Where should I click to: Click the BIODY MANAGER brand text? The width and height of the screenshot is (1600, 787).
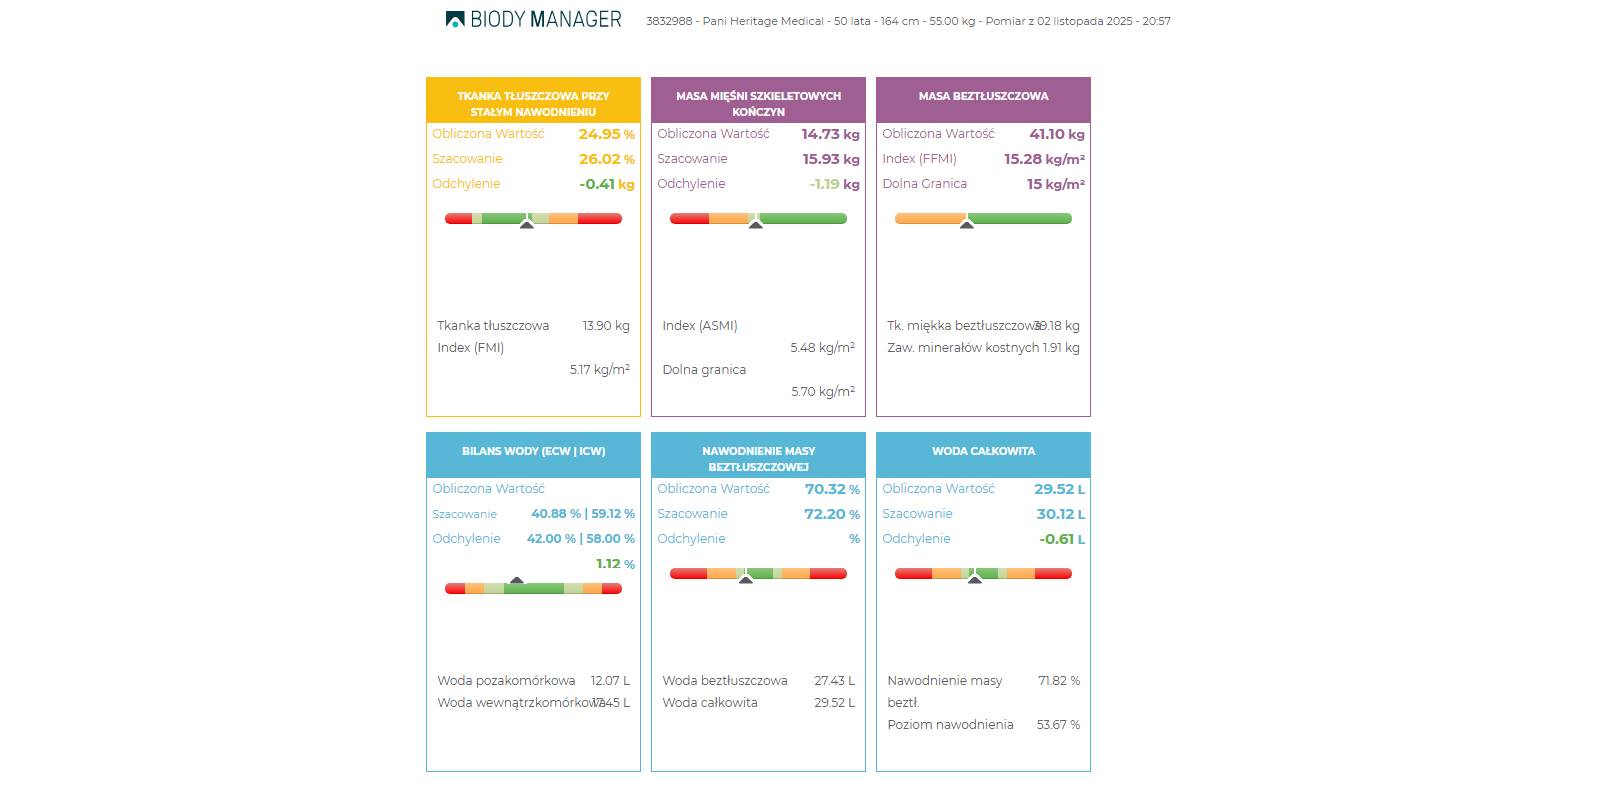tap(546, 20)
